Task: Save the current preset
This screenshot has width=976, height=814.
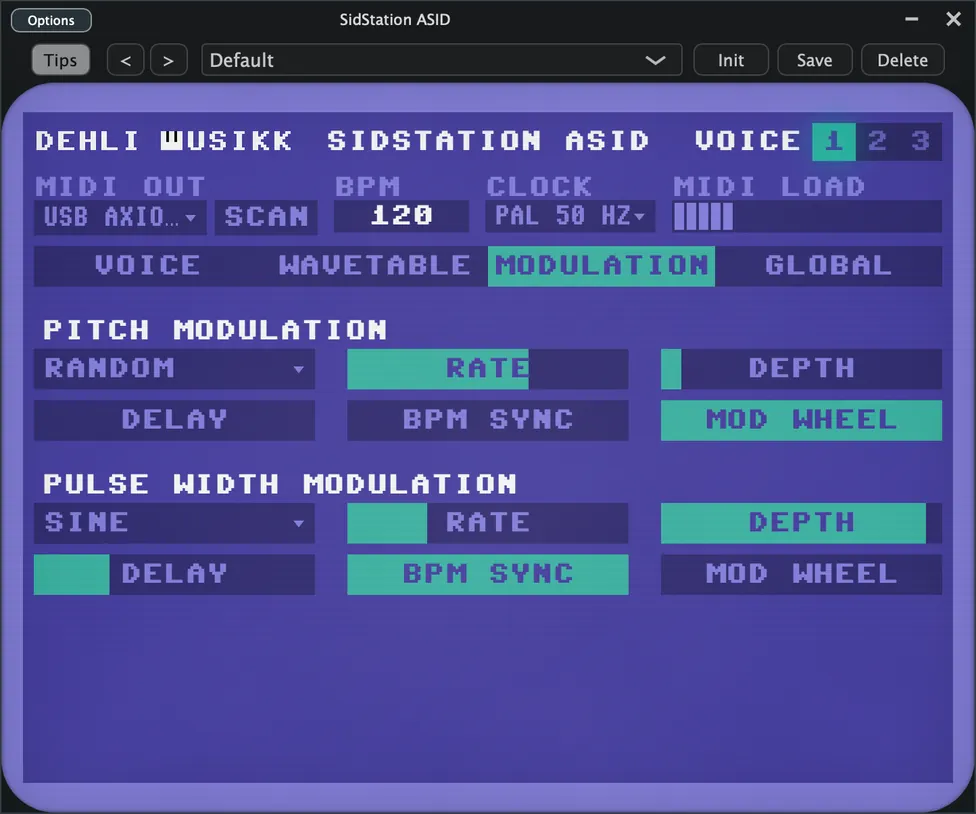Action: [x=814, y=60]
